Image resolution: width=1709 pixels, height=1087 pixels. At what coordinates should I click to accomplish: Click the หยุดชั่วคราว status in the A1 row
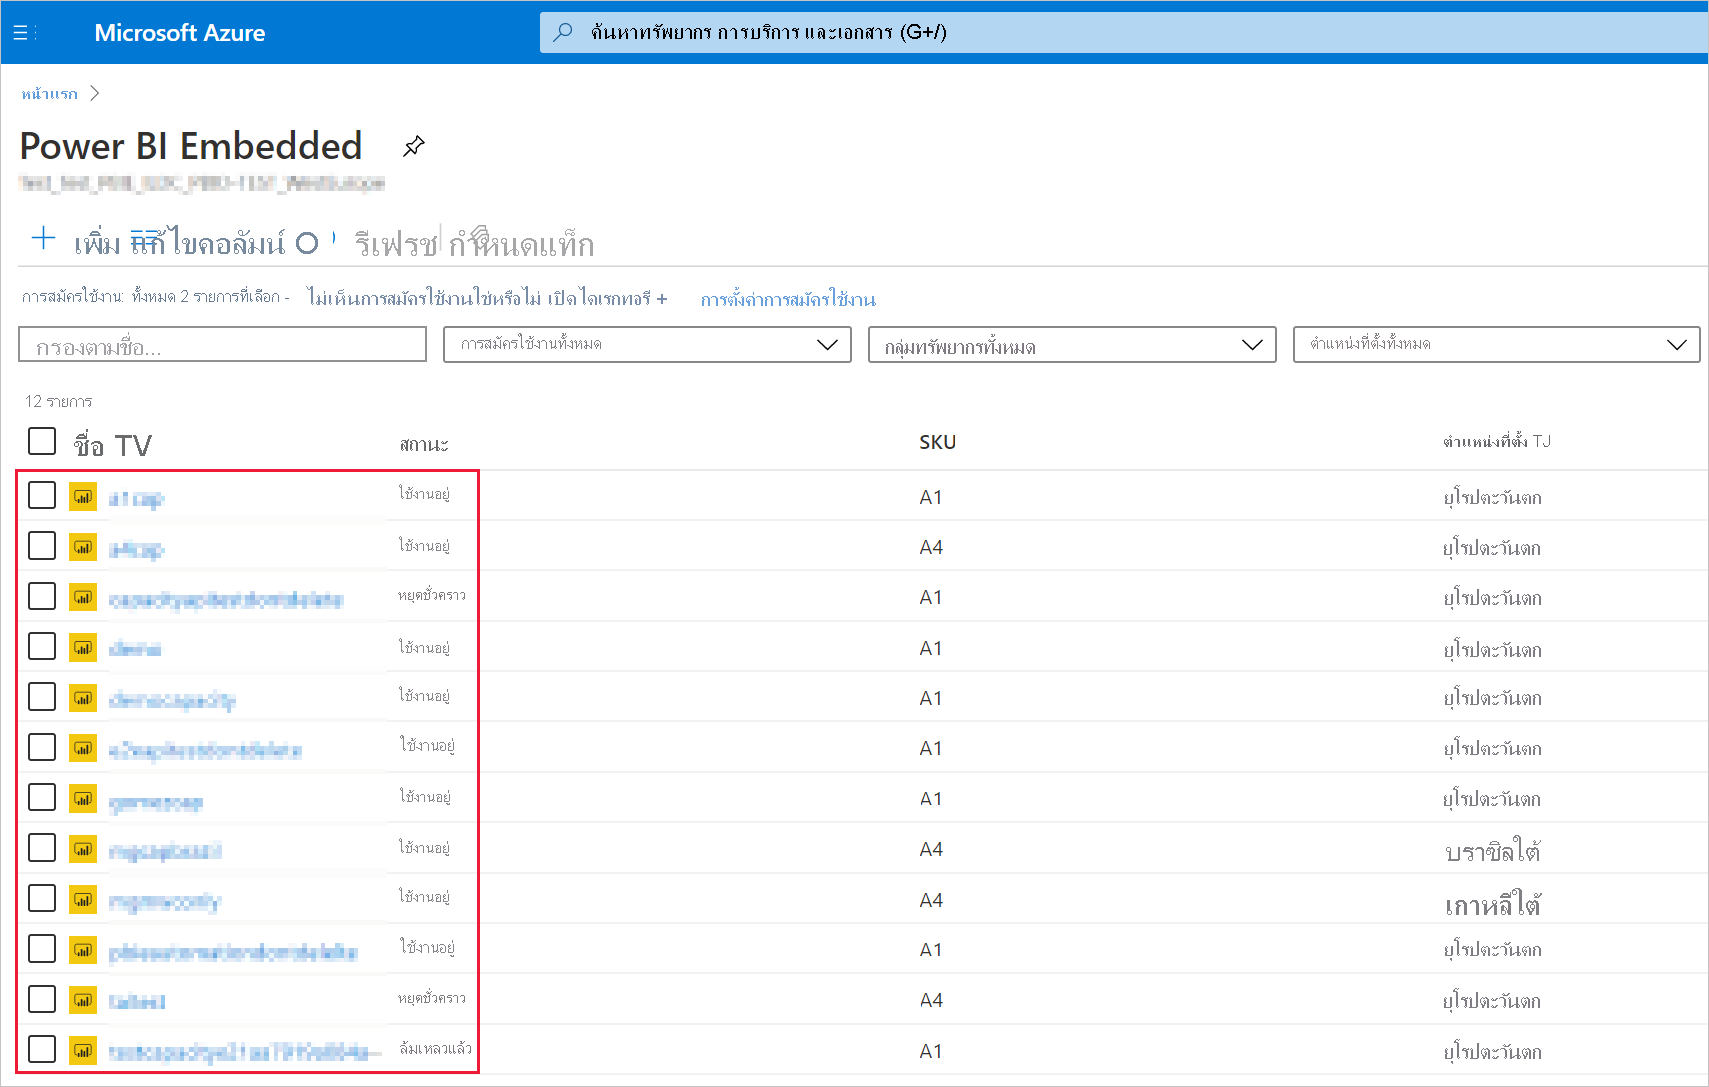(431, 595)
